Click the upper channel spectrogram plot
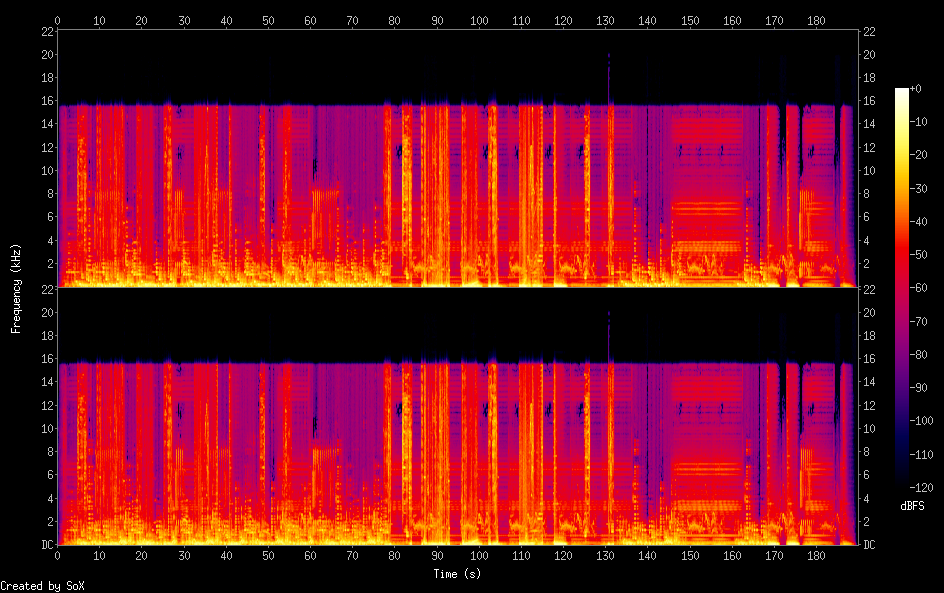 click(x=458, y=158)
